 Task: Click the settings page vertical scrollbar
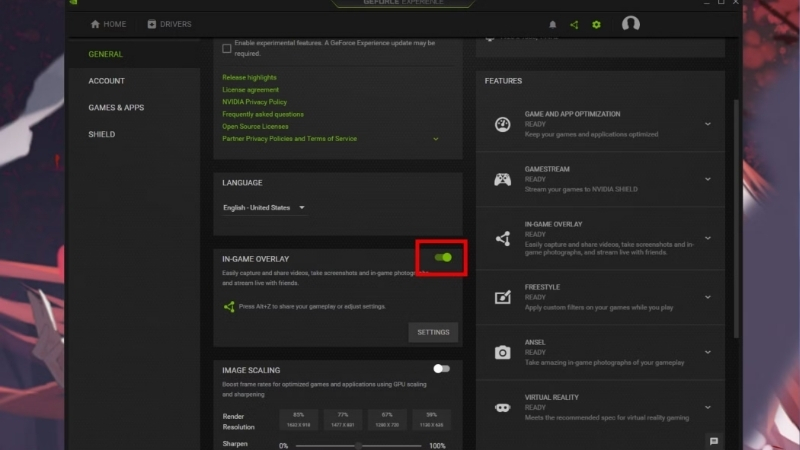click(x=736, y=219)
